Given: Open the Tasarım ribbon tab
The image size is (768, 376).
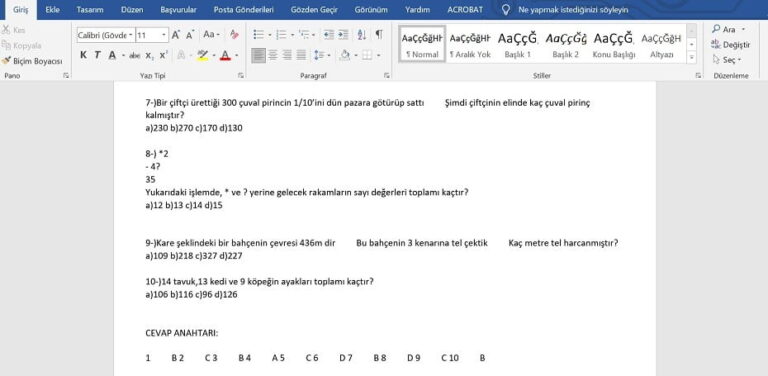Looking at the screenshot, I should [x=90, y=10].
